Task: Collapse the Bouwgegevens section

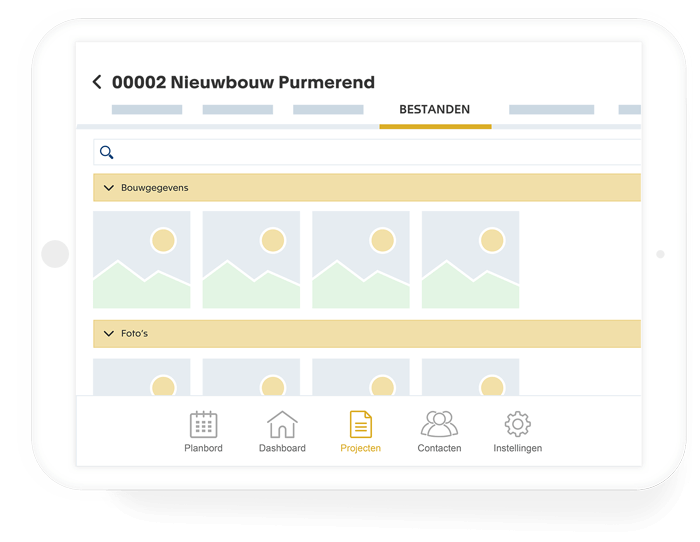Action: pyautogui.click(x=109, y=188)
